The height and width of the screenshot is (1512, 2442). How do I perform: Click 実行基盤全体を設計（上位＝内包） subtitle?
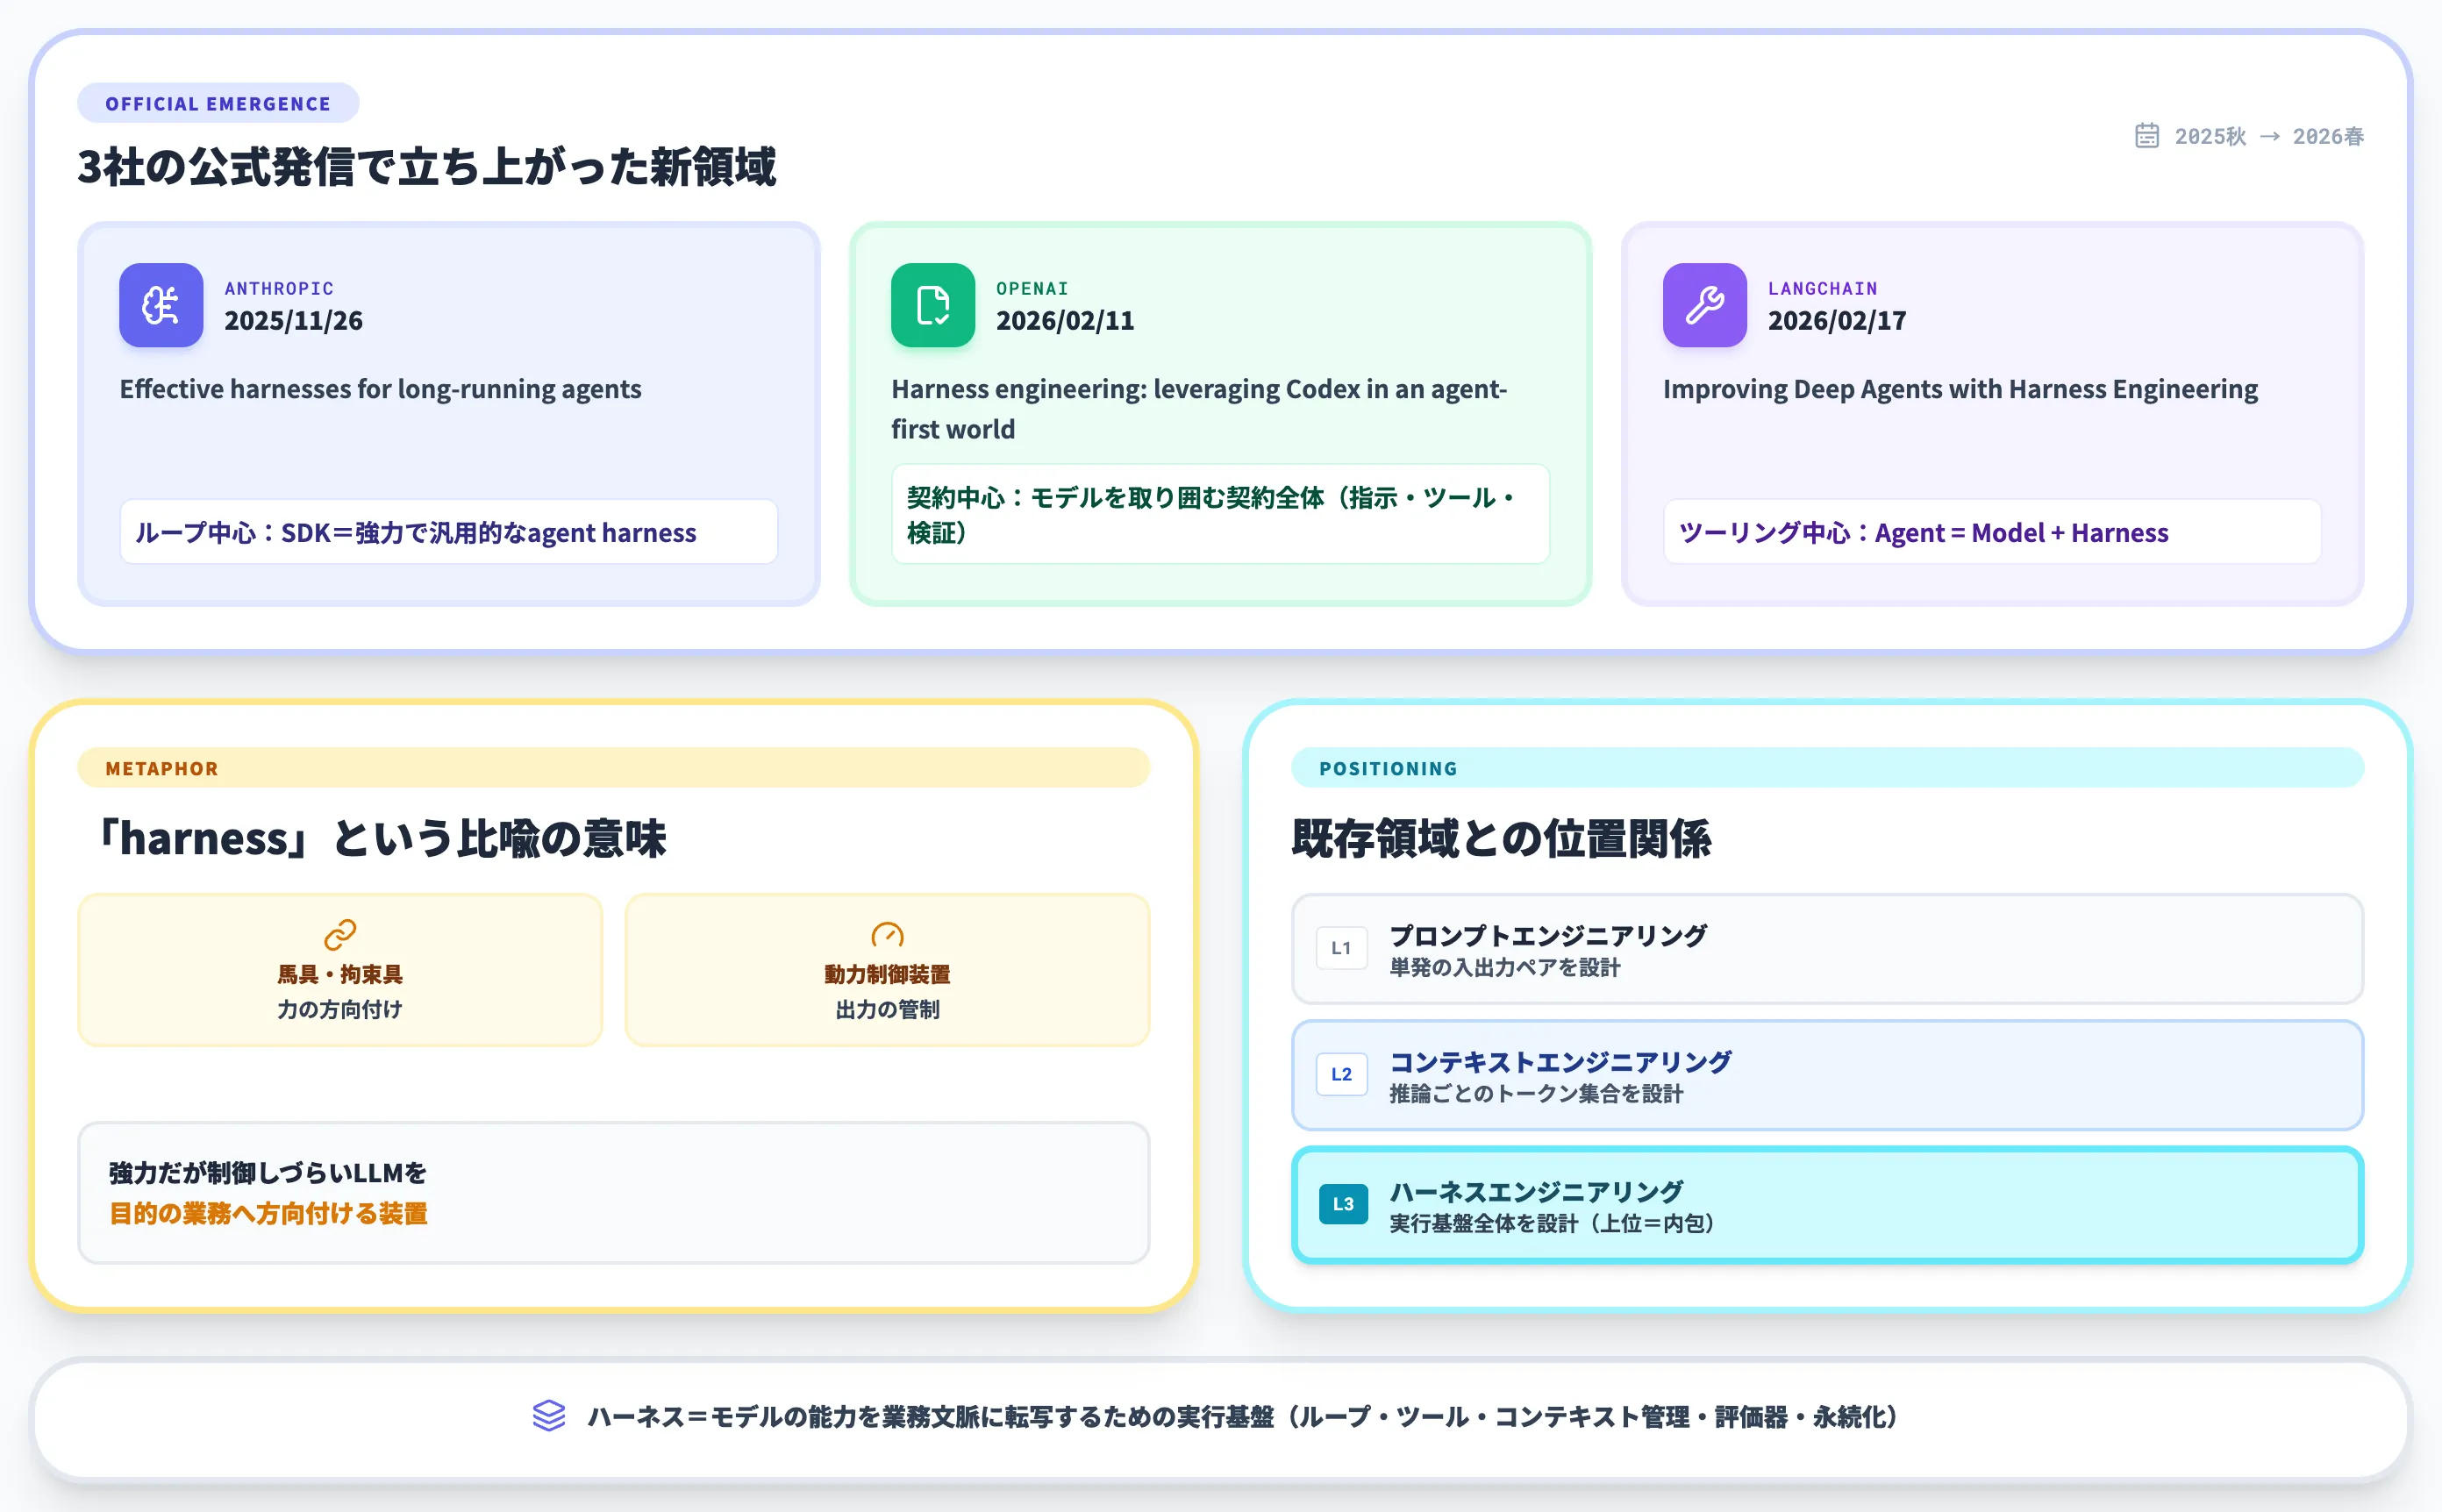coord(1553,1223)
